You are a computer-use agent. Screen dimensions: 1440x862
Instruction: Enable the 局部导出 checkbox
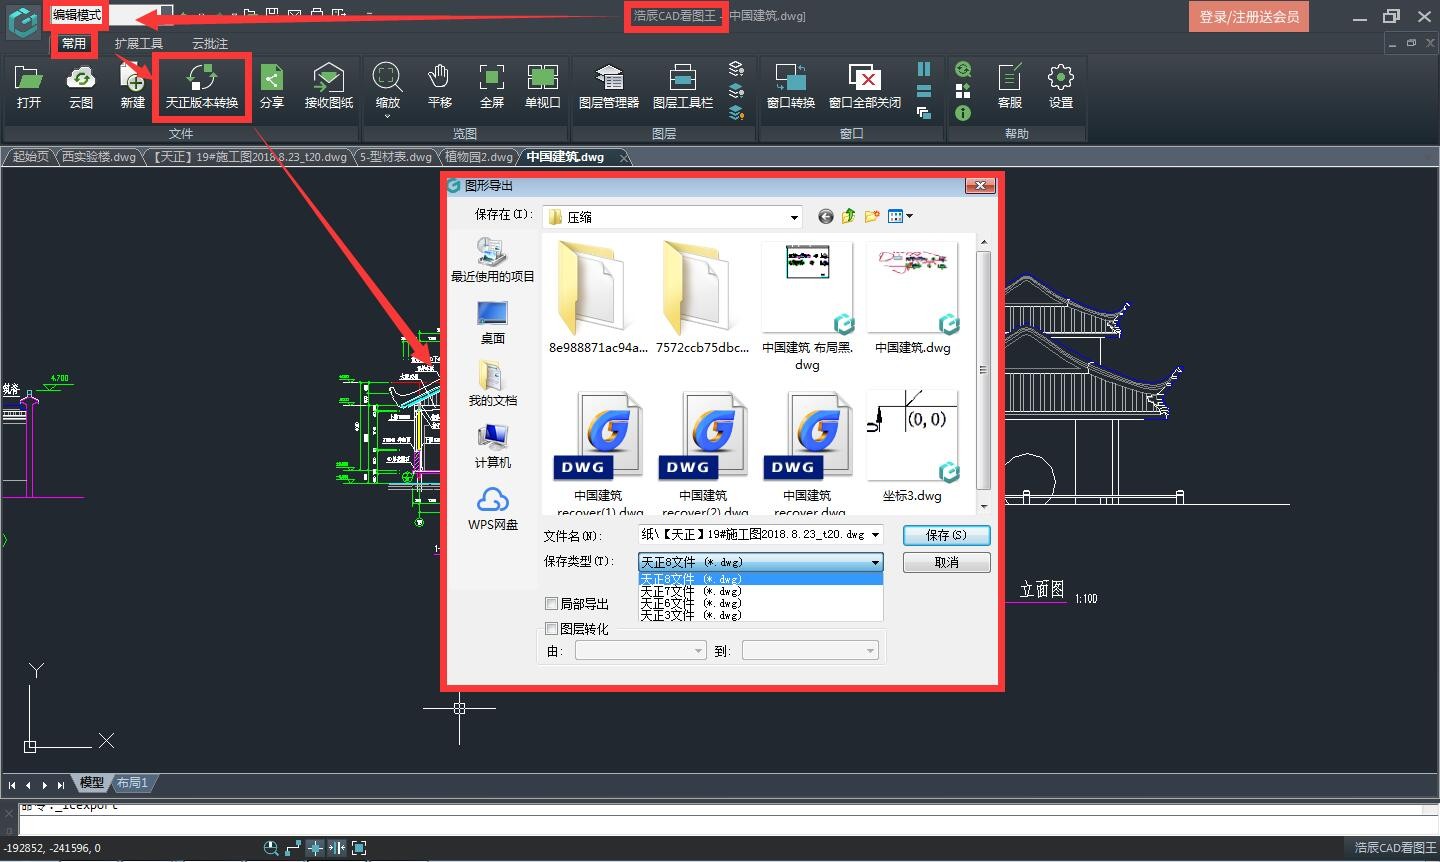coord(551,603)
